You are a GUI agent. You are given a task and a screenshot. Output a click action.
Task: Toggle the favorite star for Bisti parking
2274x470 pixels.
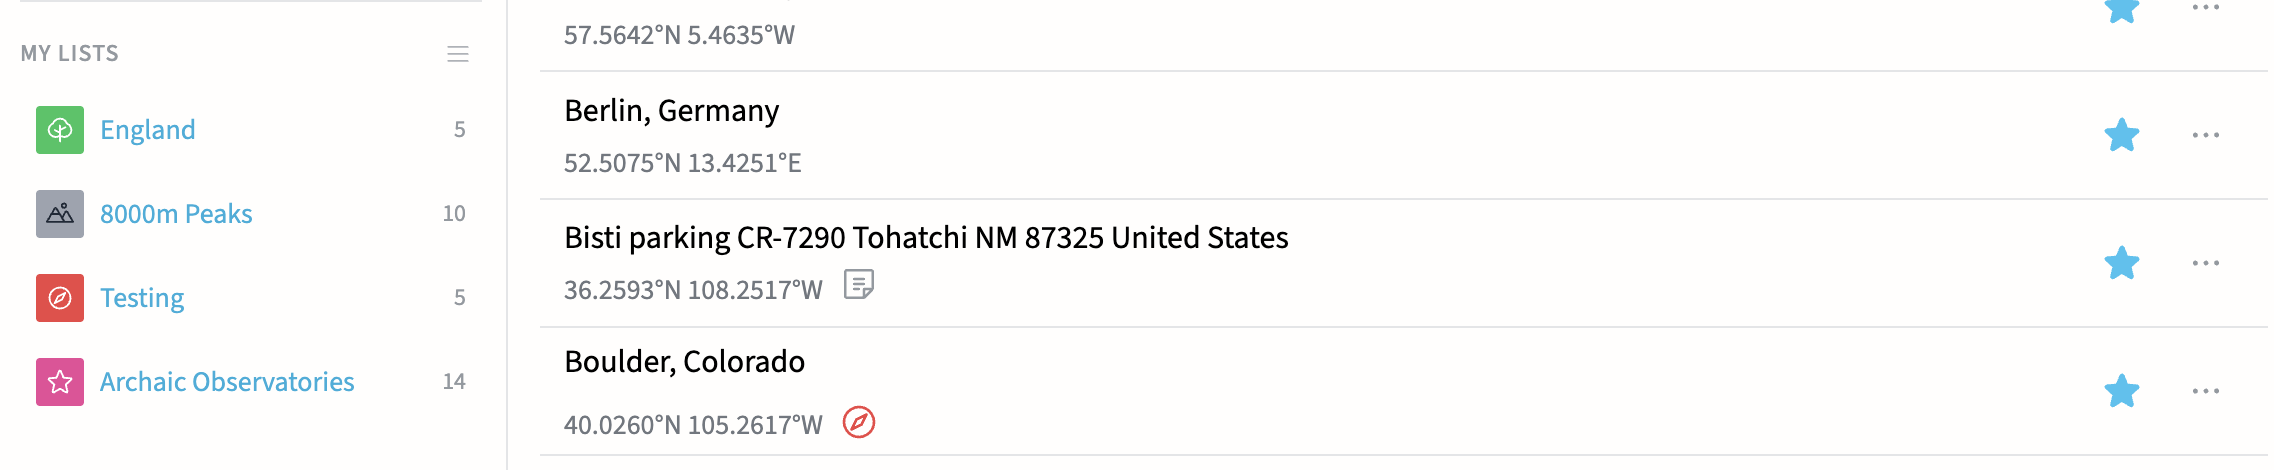click(2121, 263)
